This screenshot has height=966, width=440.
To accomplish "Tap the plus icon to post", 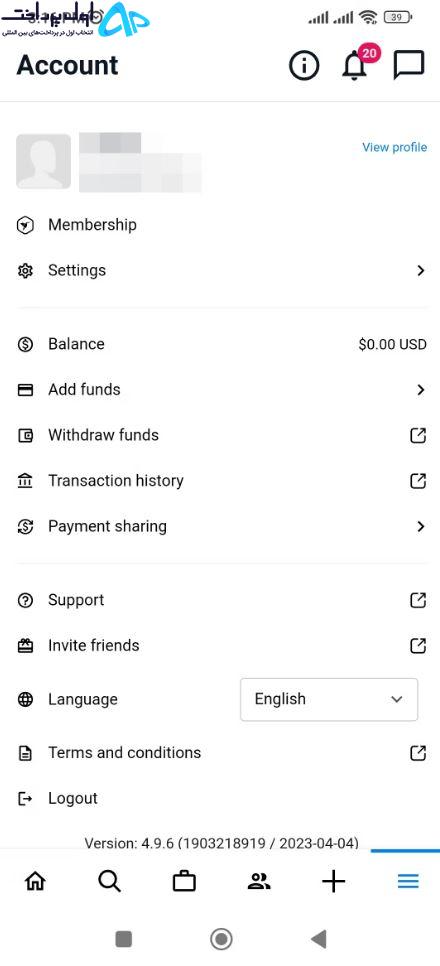I will point(333,882).
